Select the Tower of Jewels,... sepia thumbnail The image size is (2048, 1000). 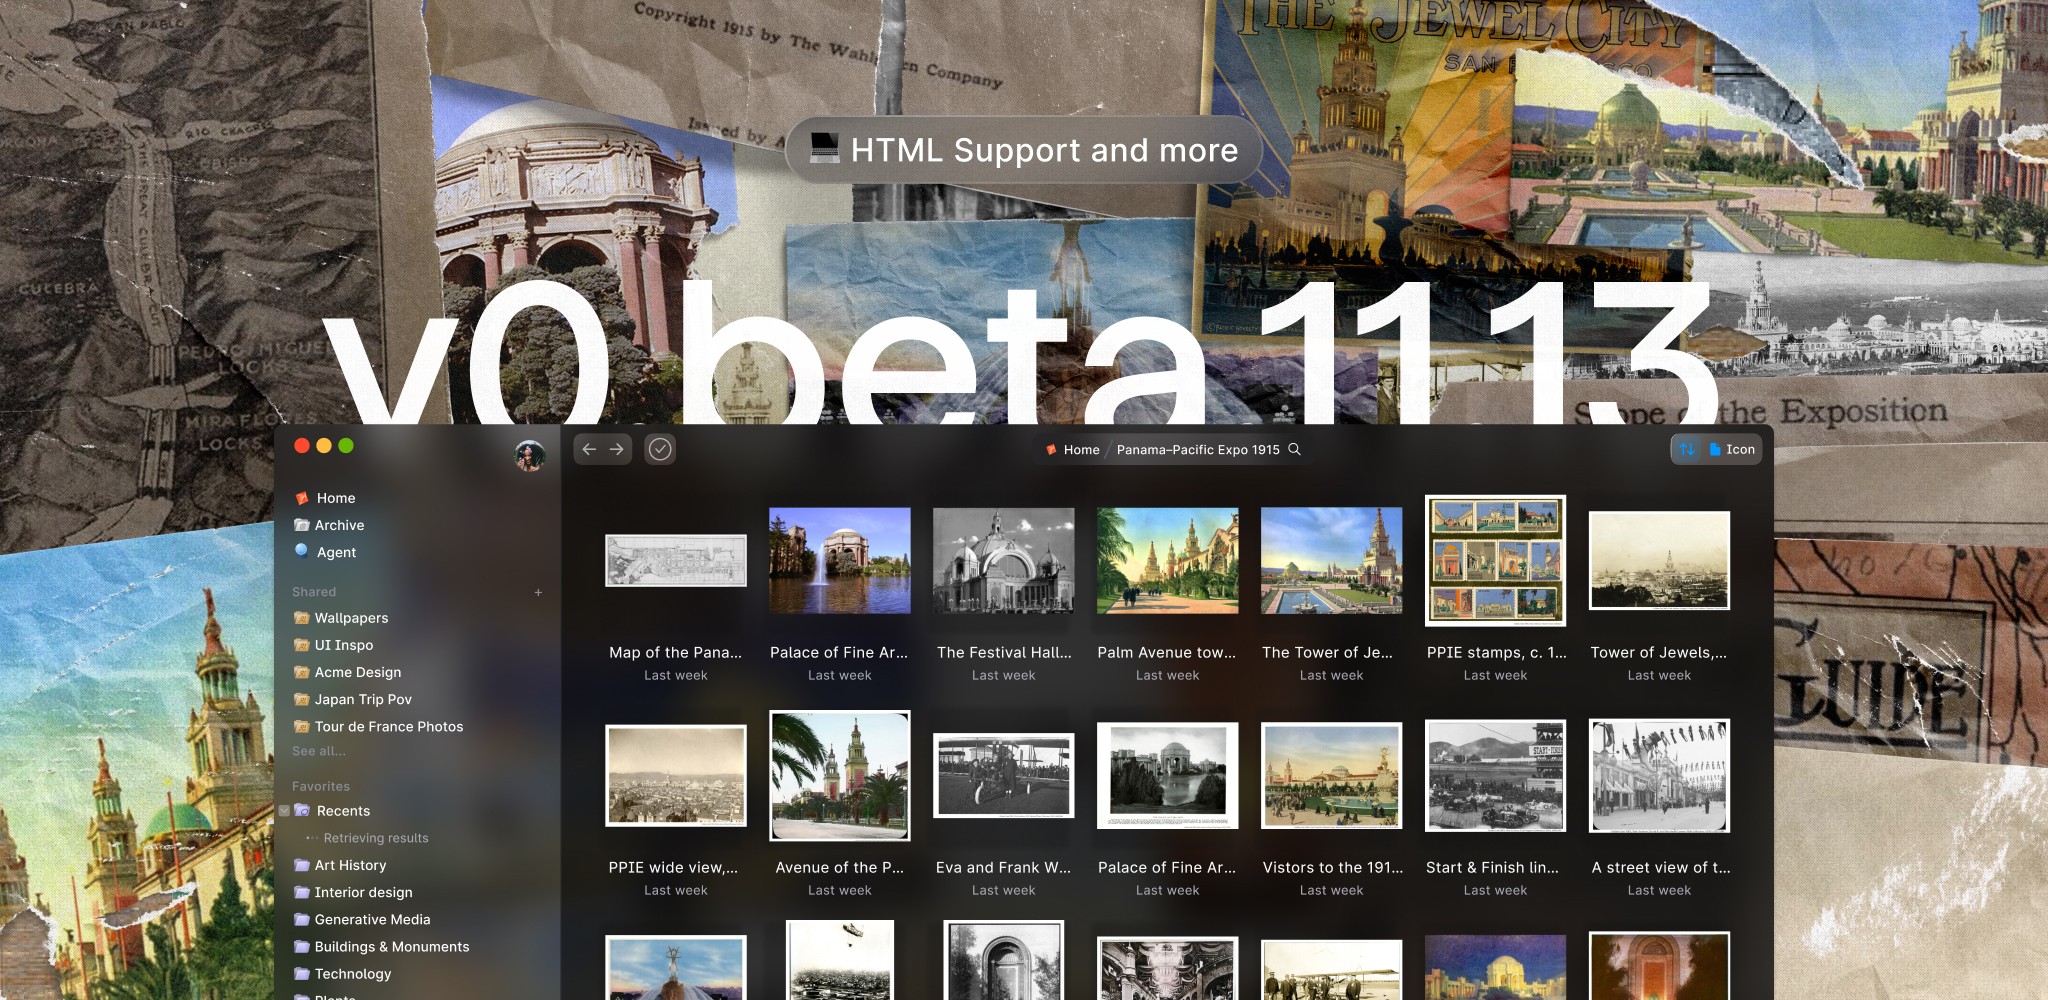[x=1660, y=560]
